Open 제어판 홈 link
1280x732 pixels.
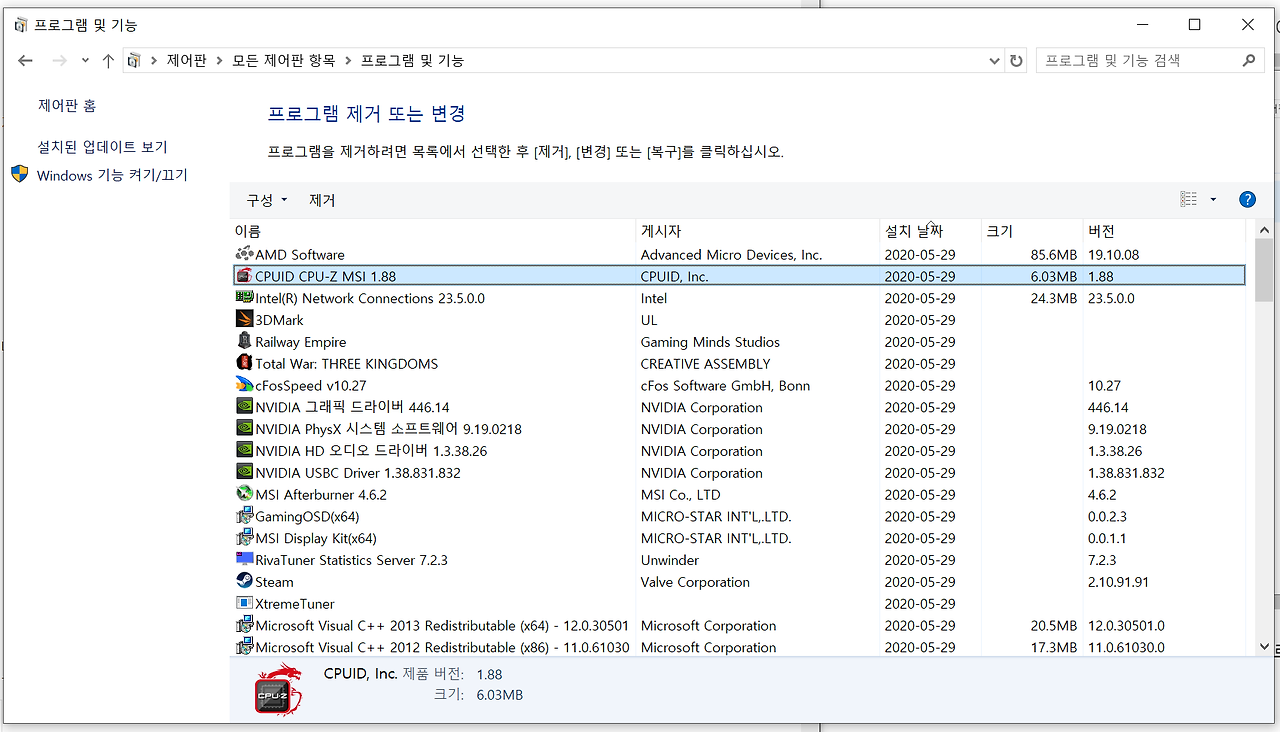pyautogui.click(x=67, y=105)
